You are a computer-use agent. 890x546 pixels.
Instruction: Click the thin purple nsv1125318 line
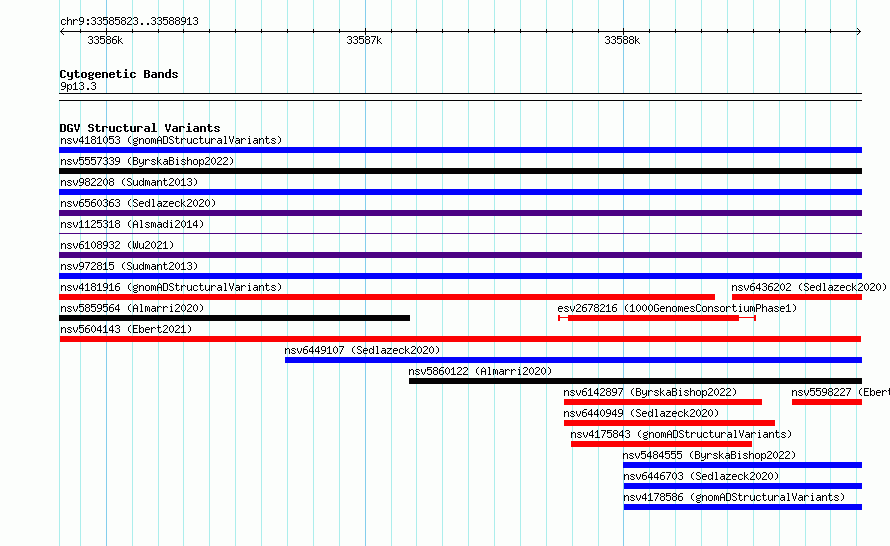(460, 233)
